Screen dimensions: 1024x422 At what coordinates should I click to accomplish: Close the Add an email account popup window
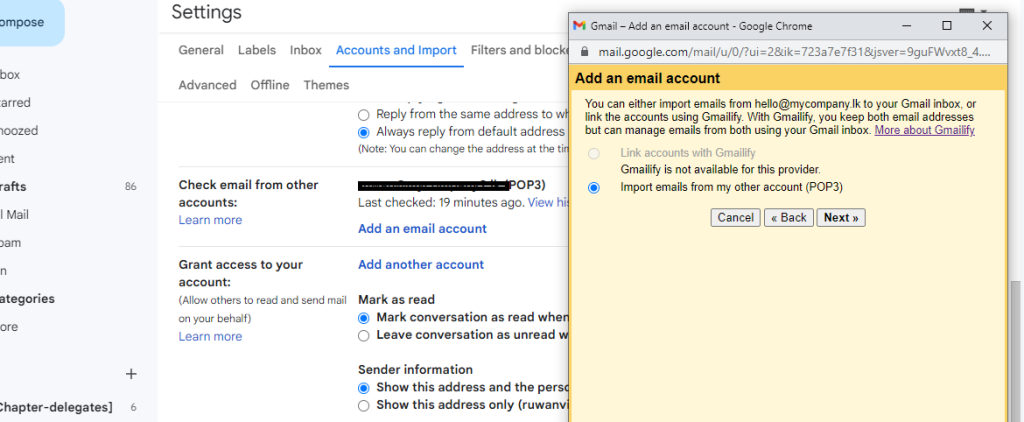[987, 26]
